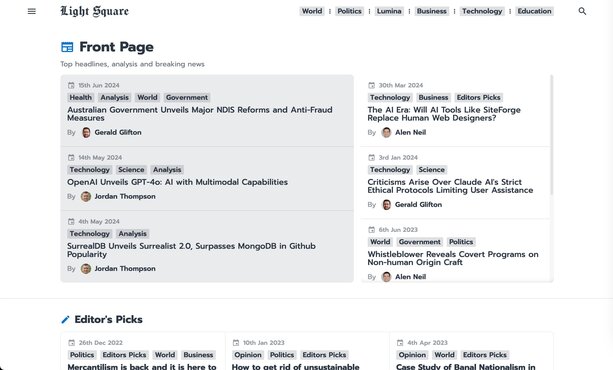
Task: Click the calendar icon beside 30th Mar 2024
Action: click(371, 85)
